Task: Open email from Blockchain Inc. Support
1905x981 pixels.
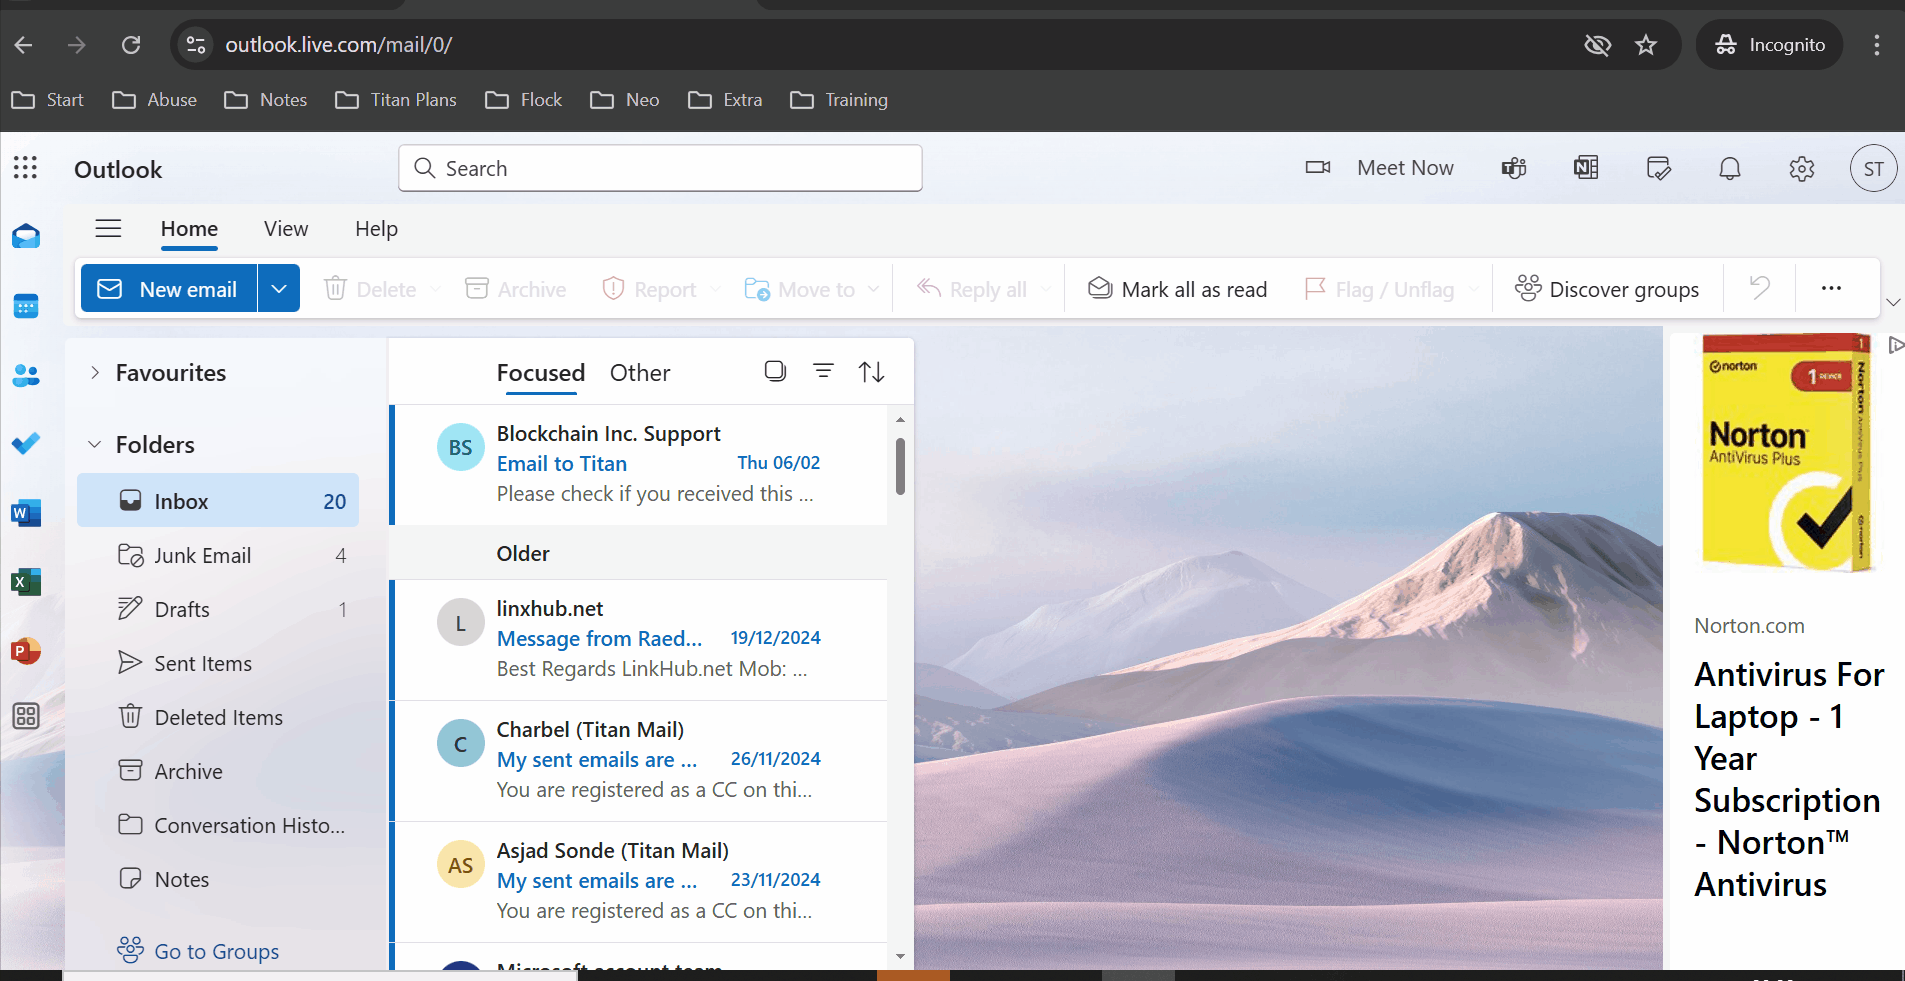Action: (638, 464)
